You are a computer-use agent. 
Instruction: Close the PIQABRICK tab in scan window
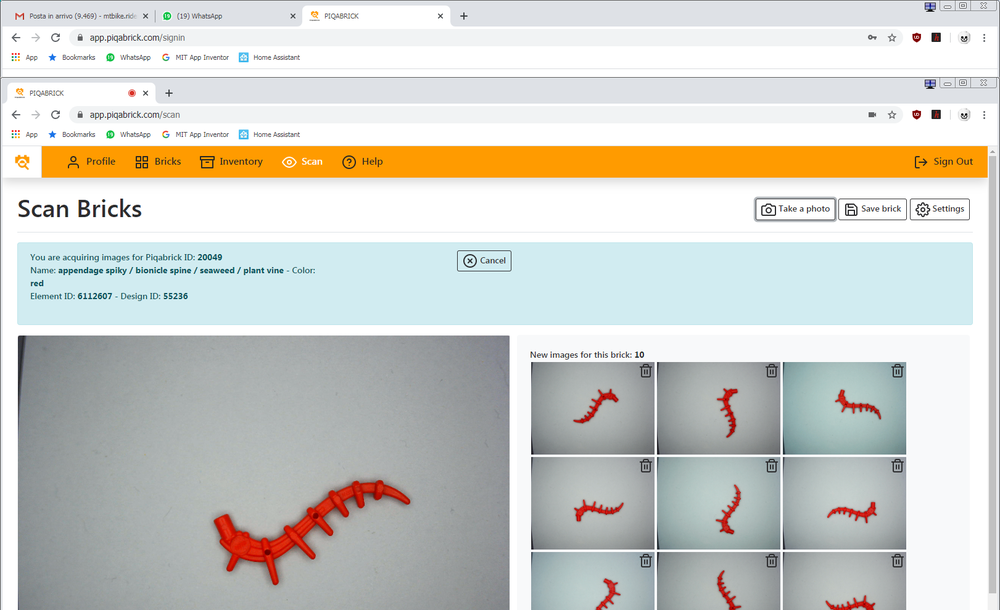click(x=145, y=93)
